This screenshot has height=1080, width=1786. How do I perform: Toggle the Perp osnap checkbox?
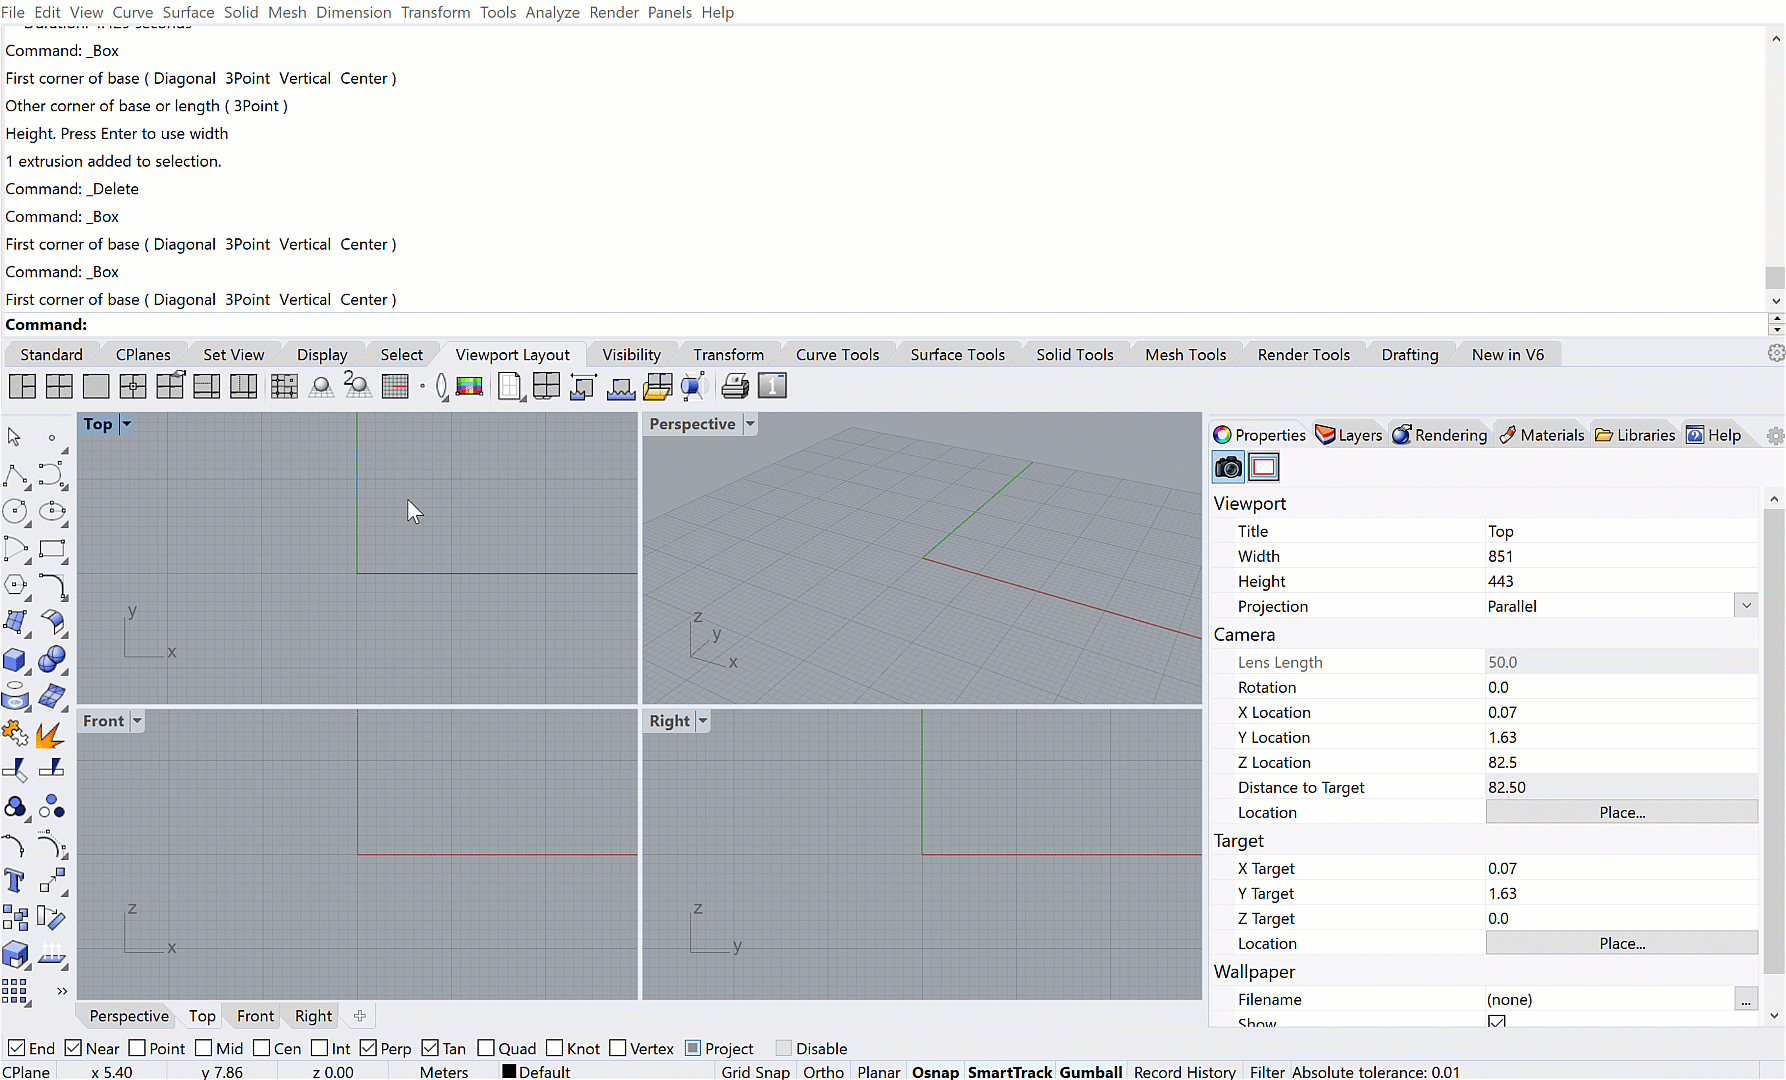[x=368, y=1048]
